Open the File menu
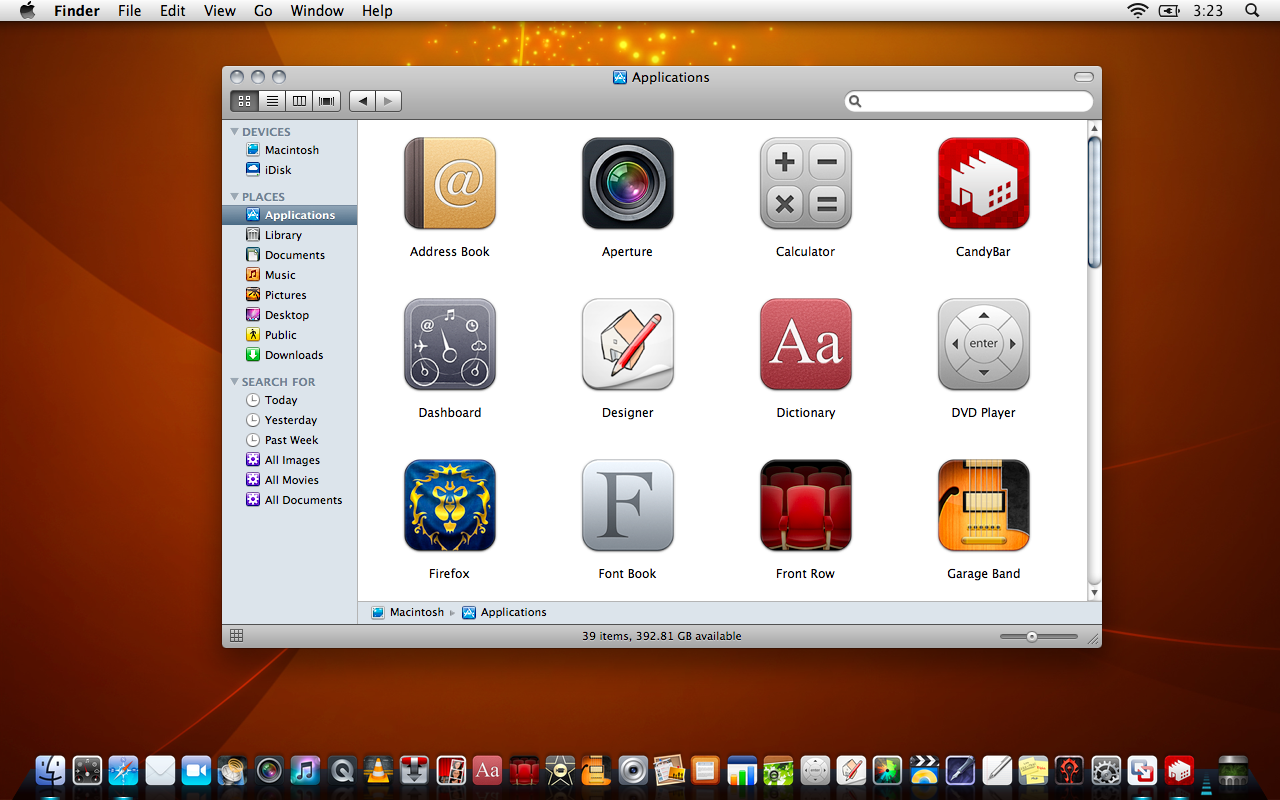Viewport: 1280px width, 800px height. pos(129,11)
